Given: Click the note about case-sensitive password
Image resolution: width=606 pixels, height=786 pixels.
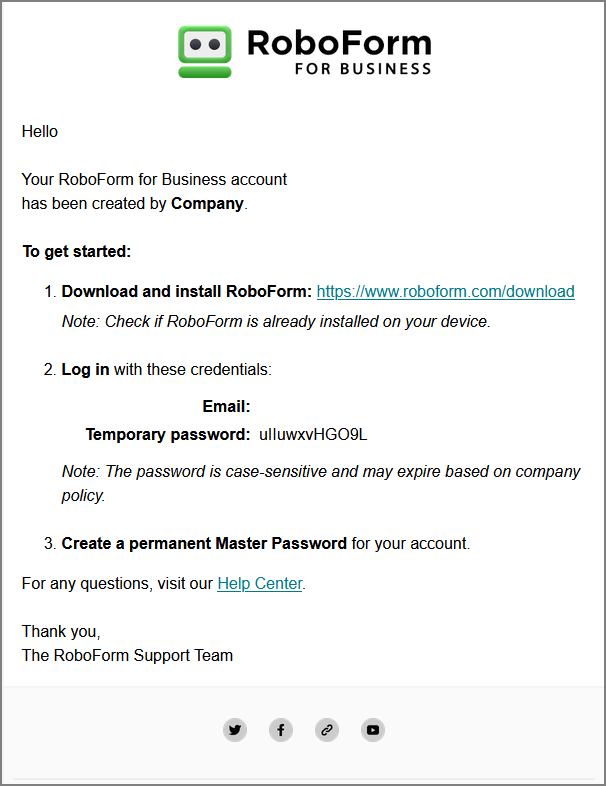Looking at the screenshot, I should (x=321, y=482).
